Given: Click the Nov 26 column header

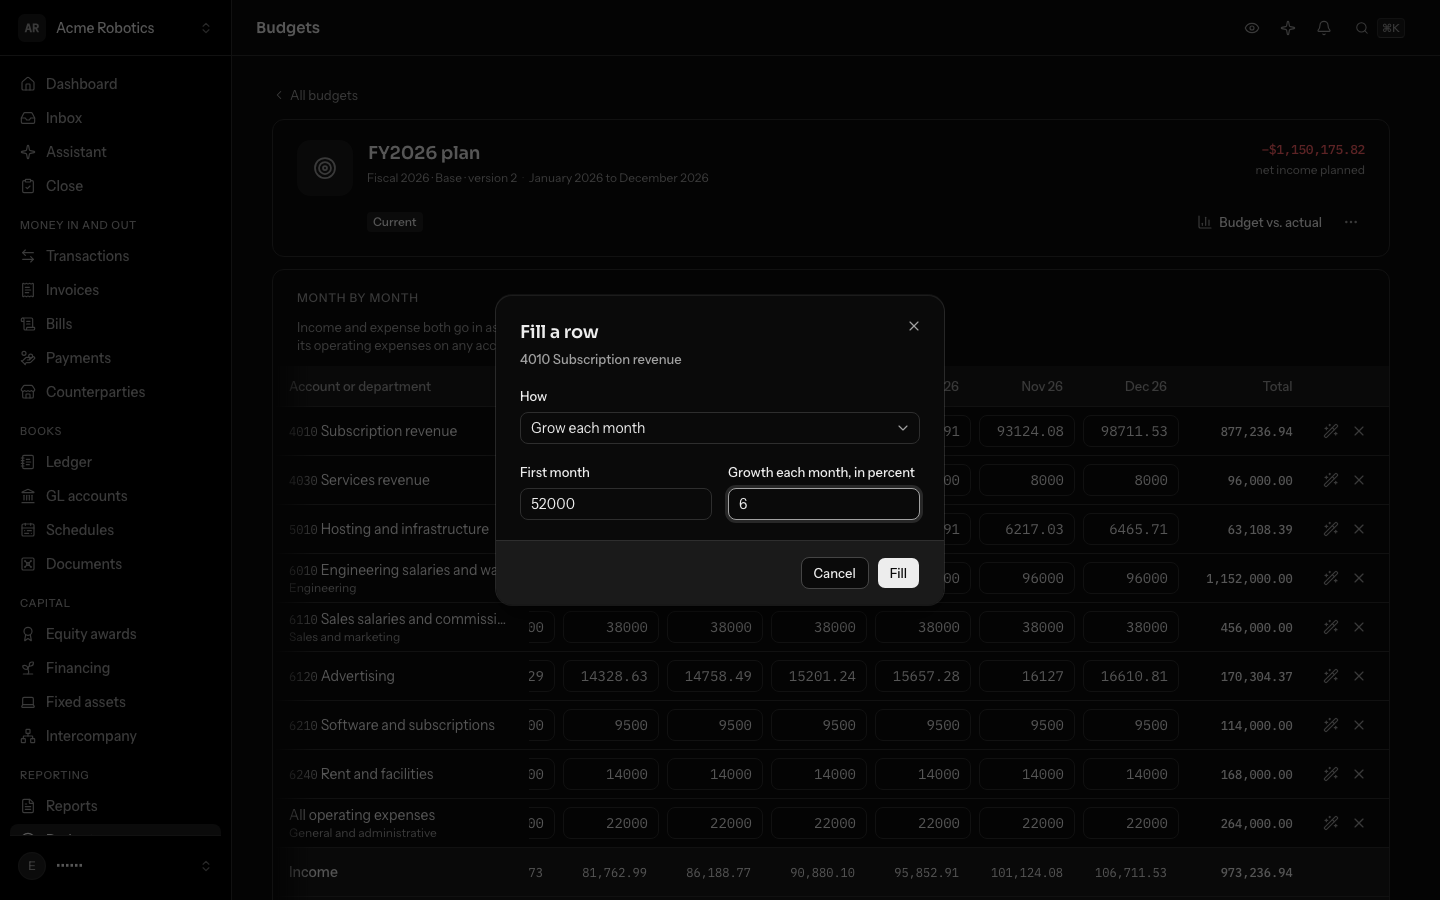Looking at the screenshot, I should (x=1042, y=386).
